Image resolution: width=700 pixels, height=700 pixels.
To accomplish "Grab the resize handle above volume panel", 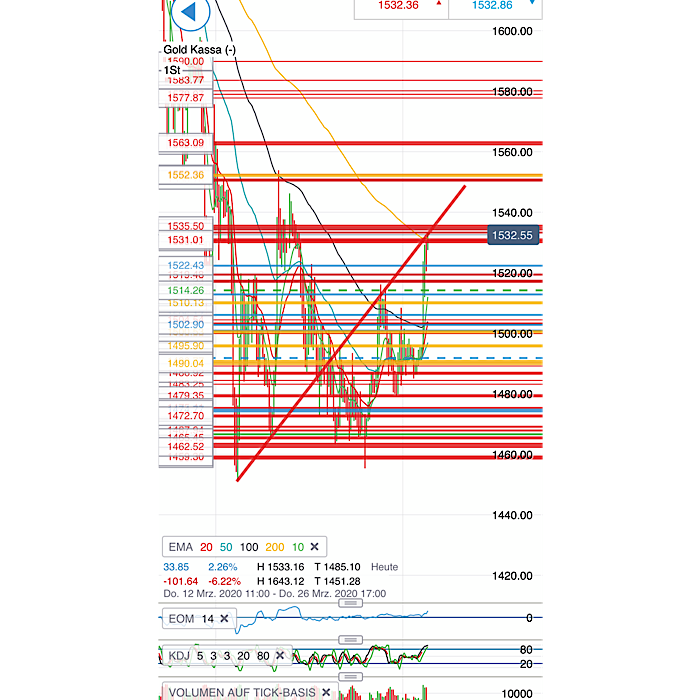I will click(350, 677).
